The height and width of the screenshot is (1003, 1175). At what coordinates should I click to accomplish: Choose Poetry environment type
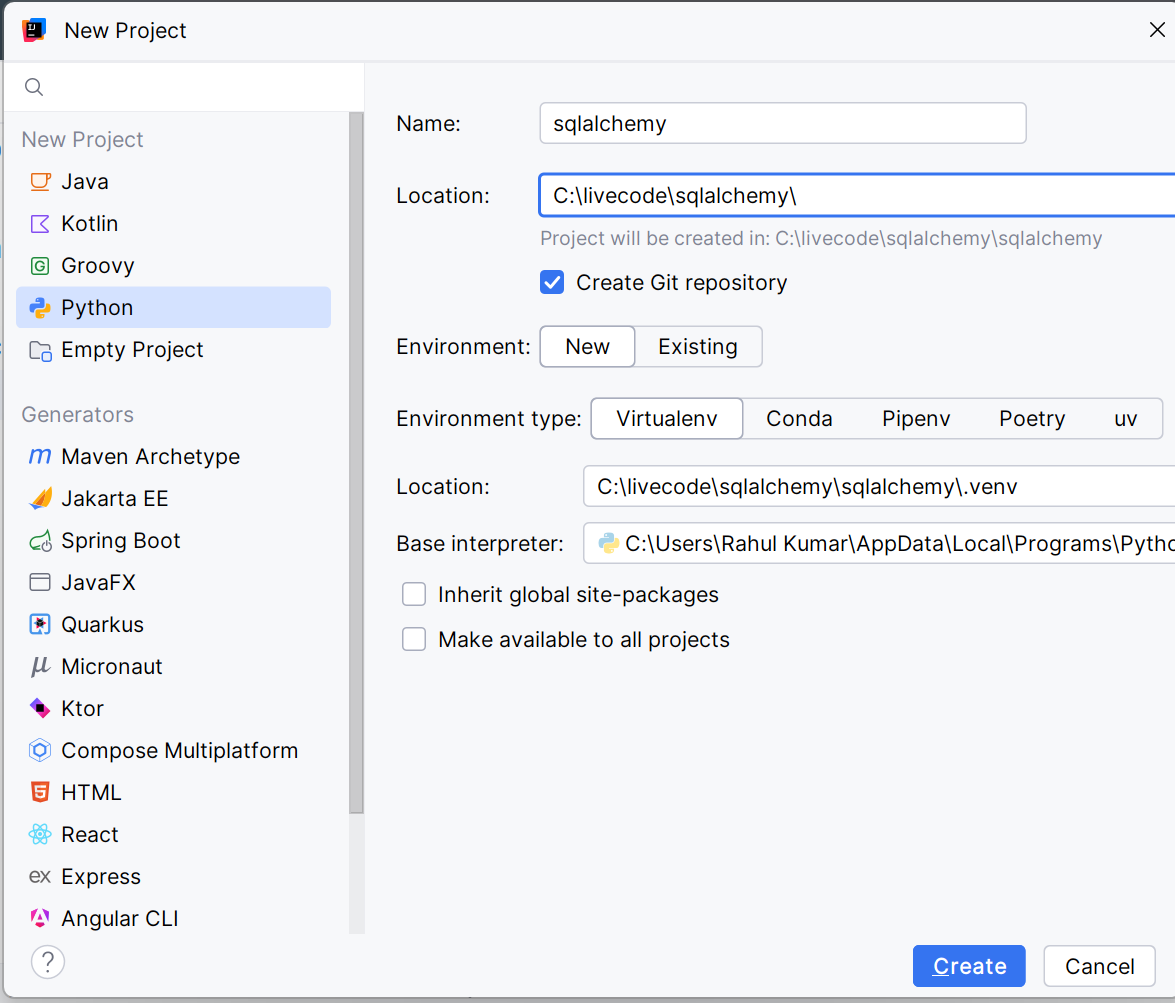pyautogui.click(x=1031, y=419)
